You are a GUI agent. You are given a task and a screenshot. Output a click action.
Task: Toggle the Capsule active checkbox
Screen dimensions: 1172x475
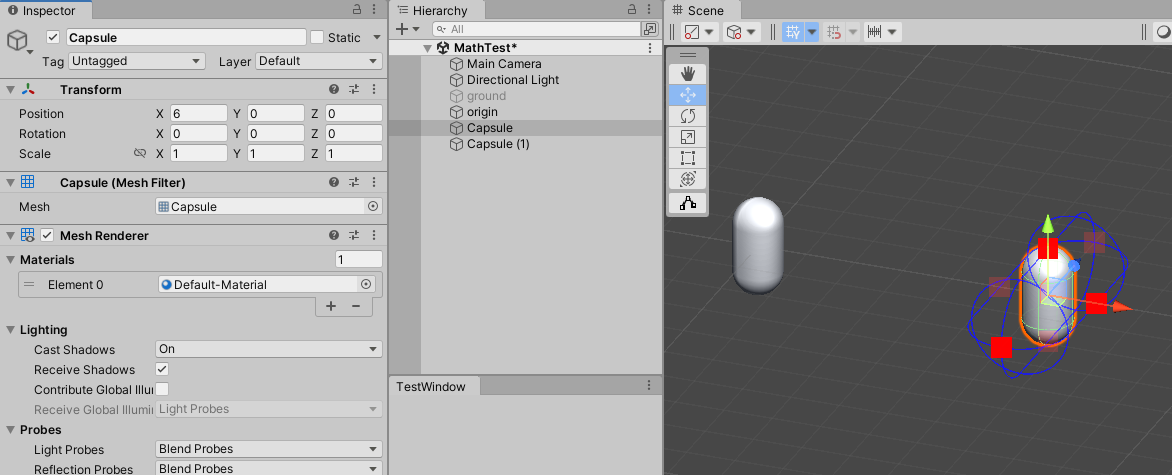click(x=52, y=37)
